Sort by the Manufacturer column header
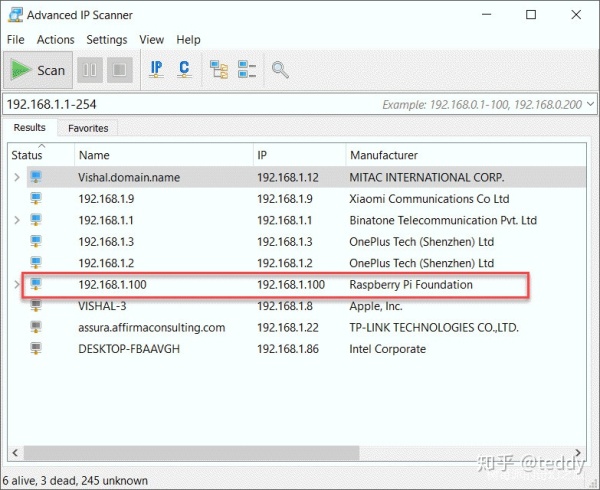The height and width of the screenshot is (490, 600). (466, 155)
